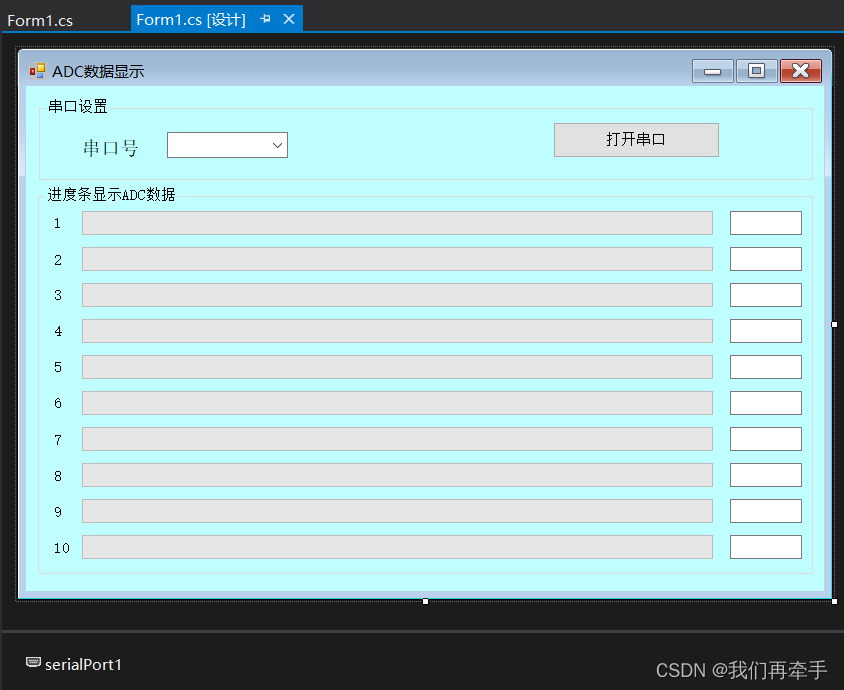Click the text box for row 9

click(x=765, y=511)
